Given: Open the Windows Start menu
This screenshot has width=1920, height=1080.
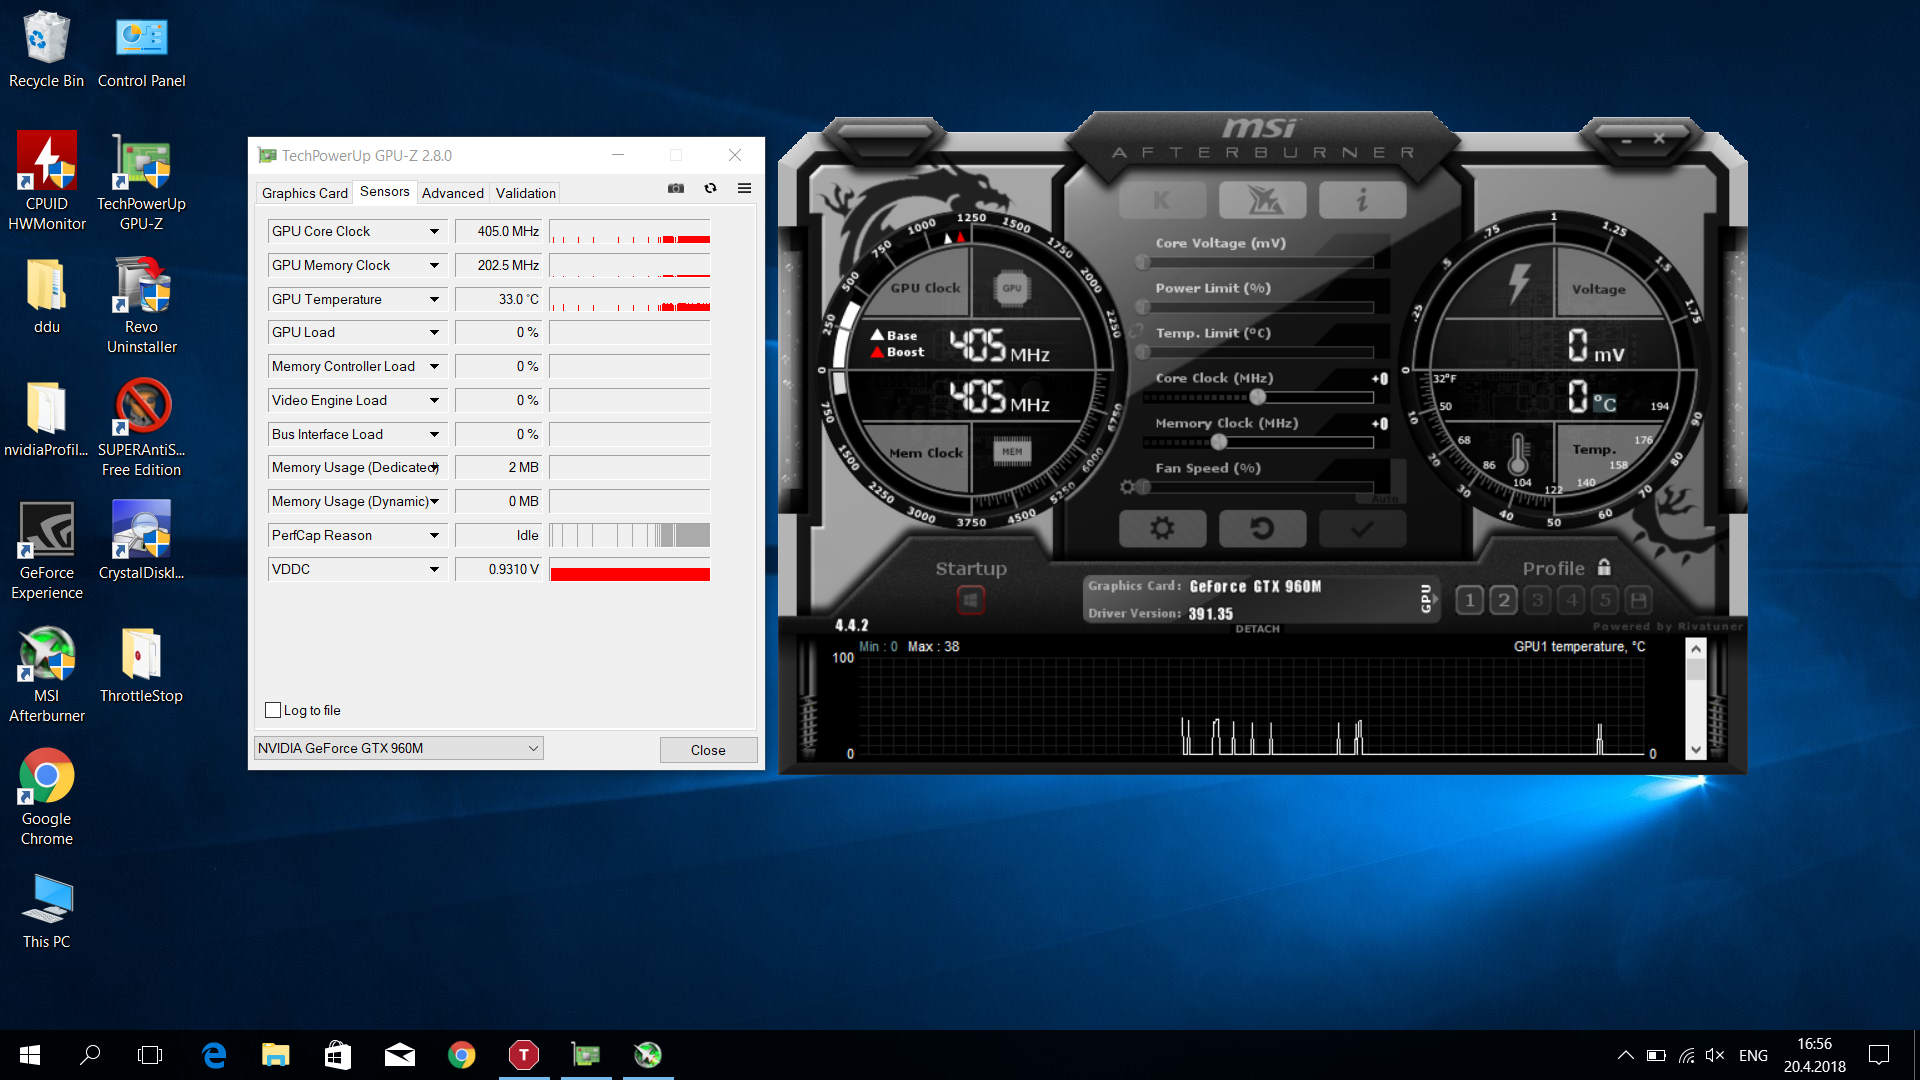Looking at the screenshot, I should tap(30, 1055).
